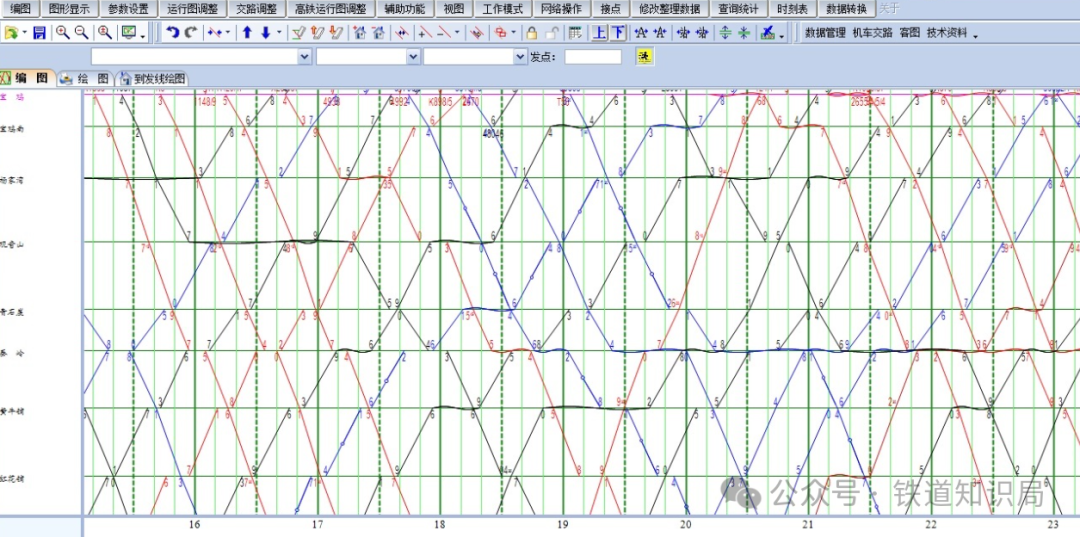Image resolution: width=1080 pixels, height=537 pixels.
Task: Click the blue down arrow icon
Action: (265, 33)
